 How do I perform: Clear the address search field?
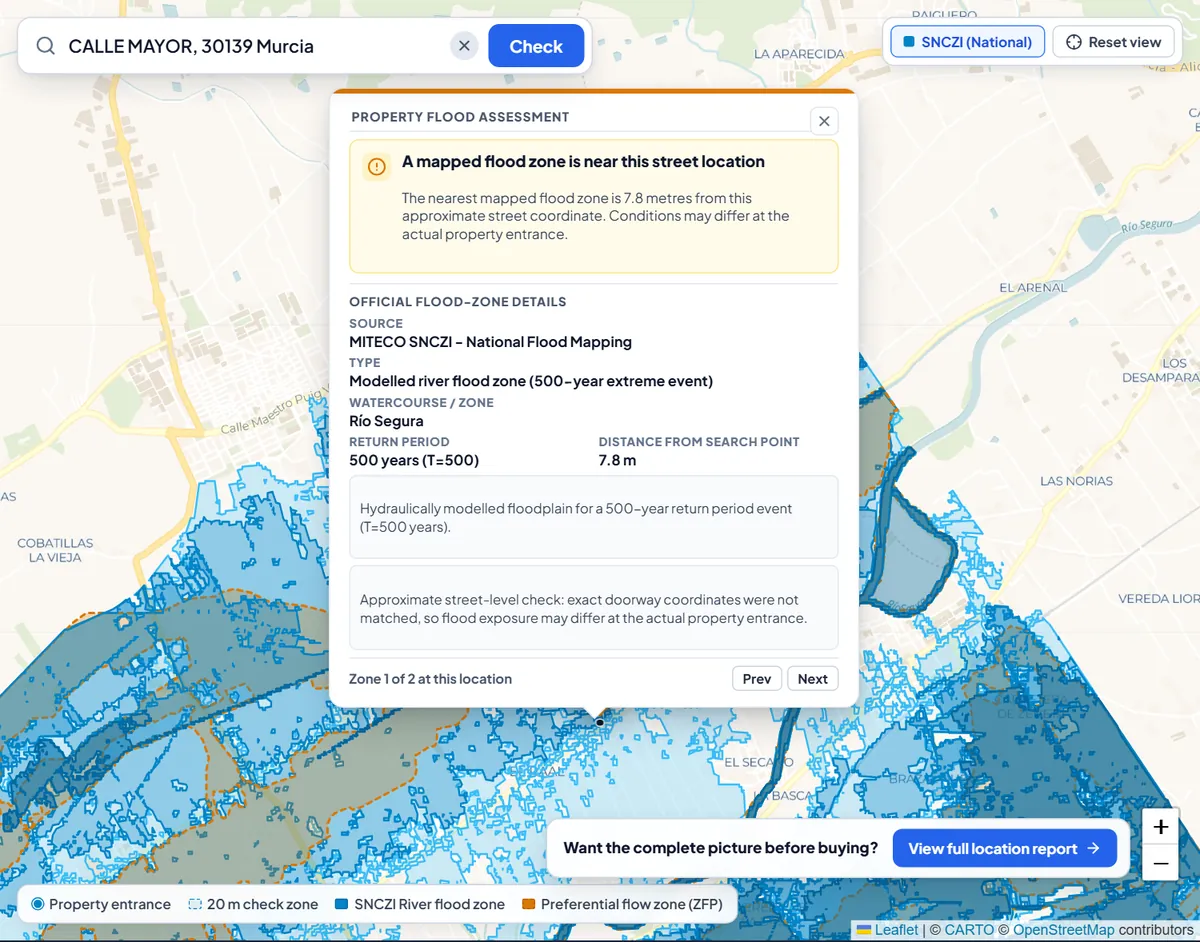(x=464, y=46)
